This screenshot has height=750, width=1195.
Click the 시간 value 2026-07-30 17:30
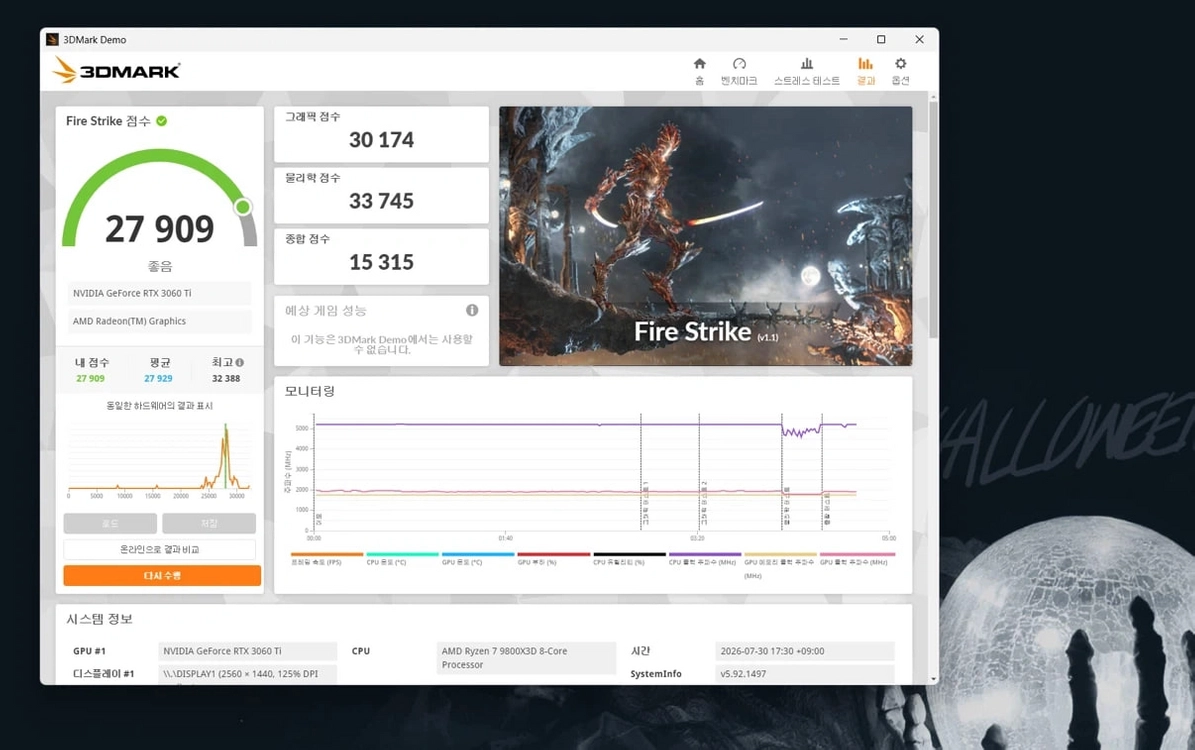click(804, 651)
